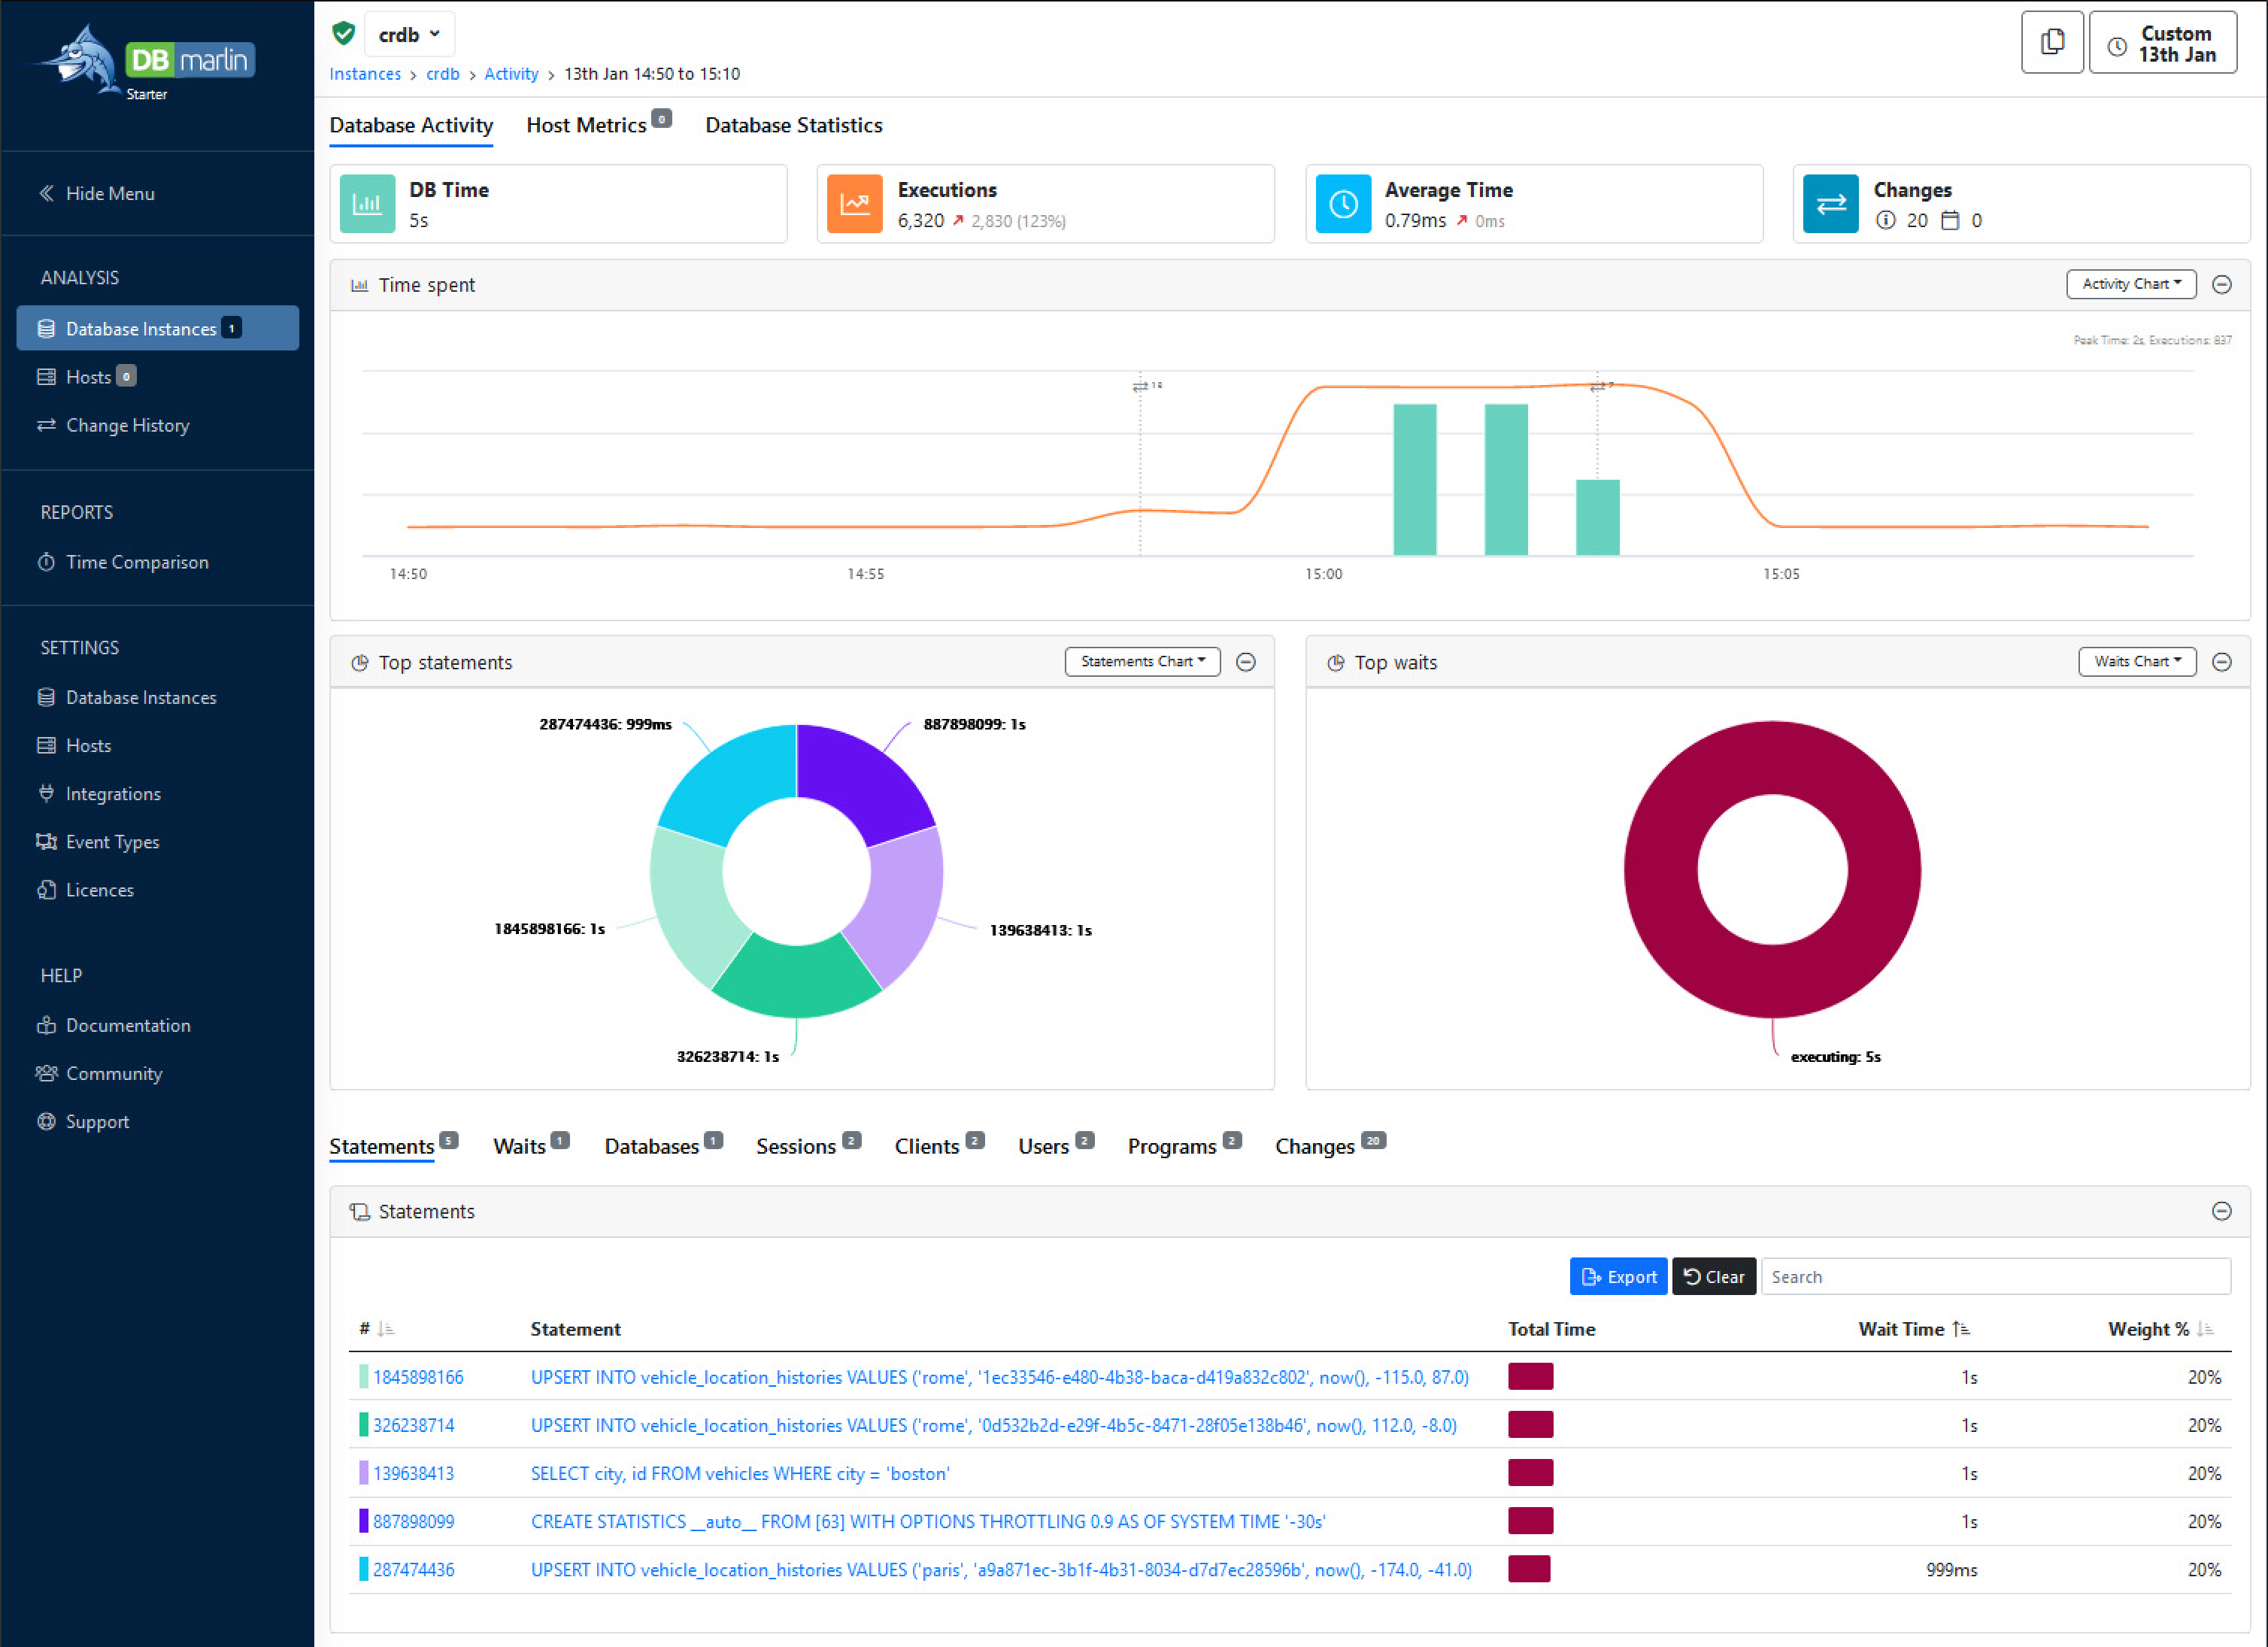Collapse the Time spent panel

coord(2222,284)
